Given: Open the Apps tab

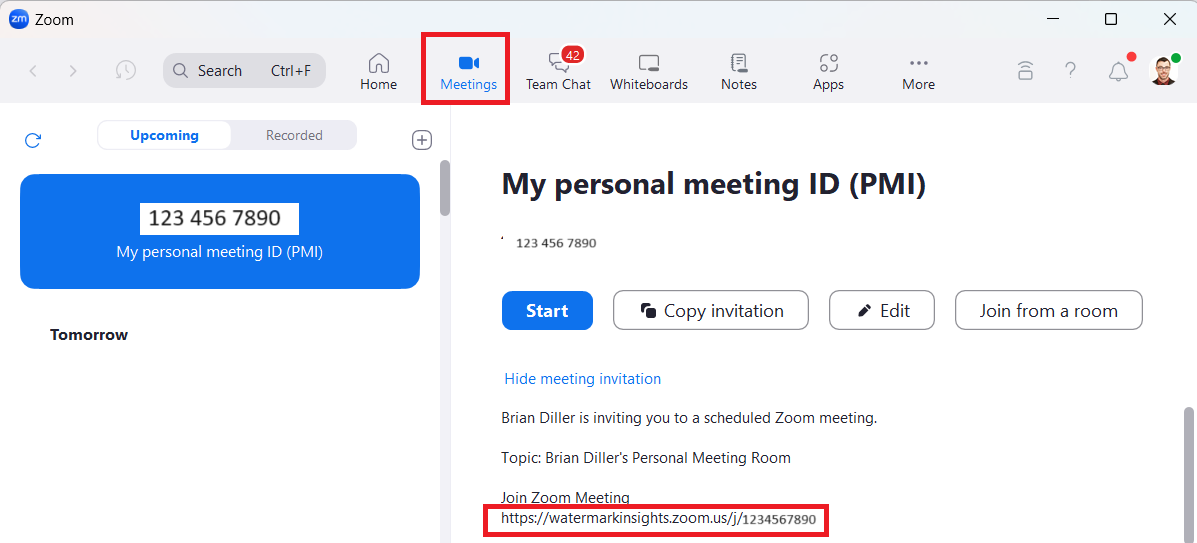Looking at the screenshot, I should [828, 72].
